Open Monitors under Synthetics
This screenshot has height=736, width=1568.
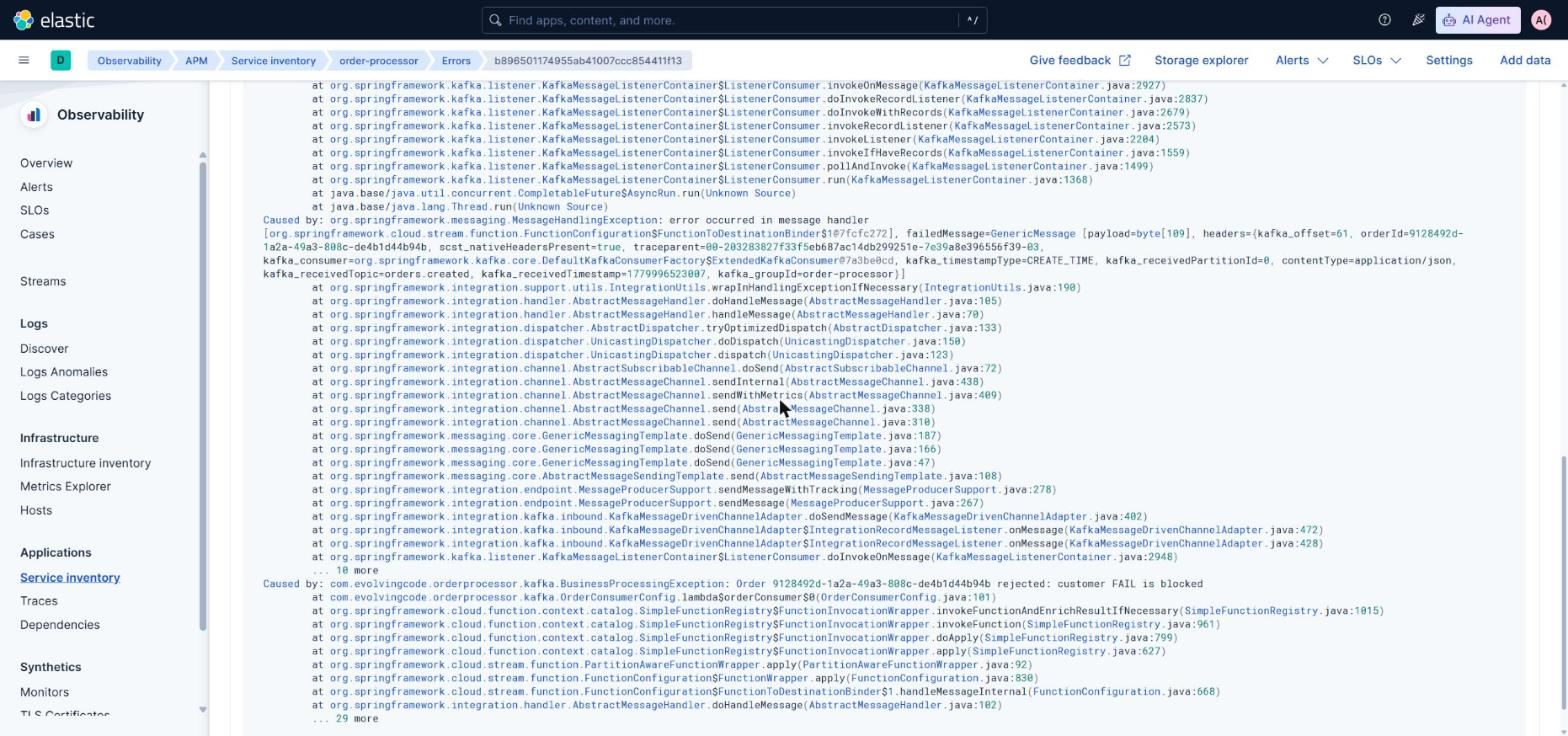pos(44,692)
